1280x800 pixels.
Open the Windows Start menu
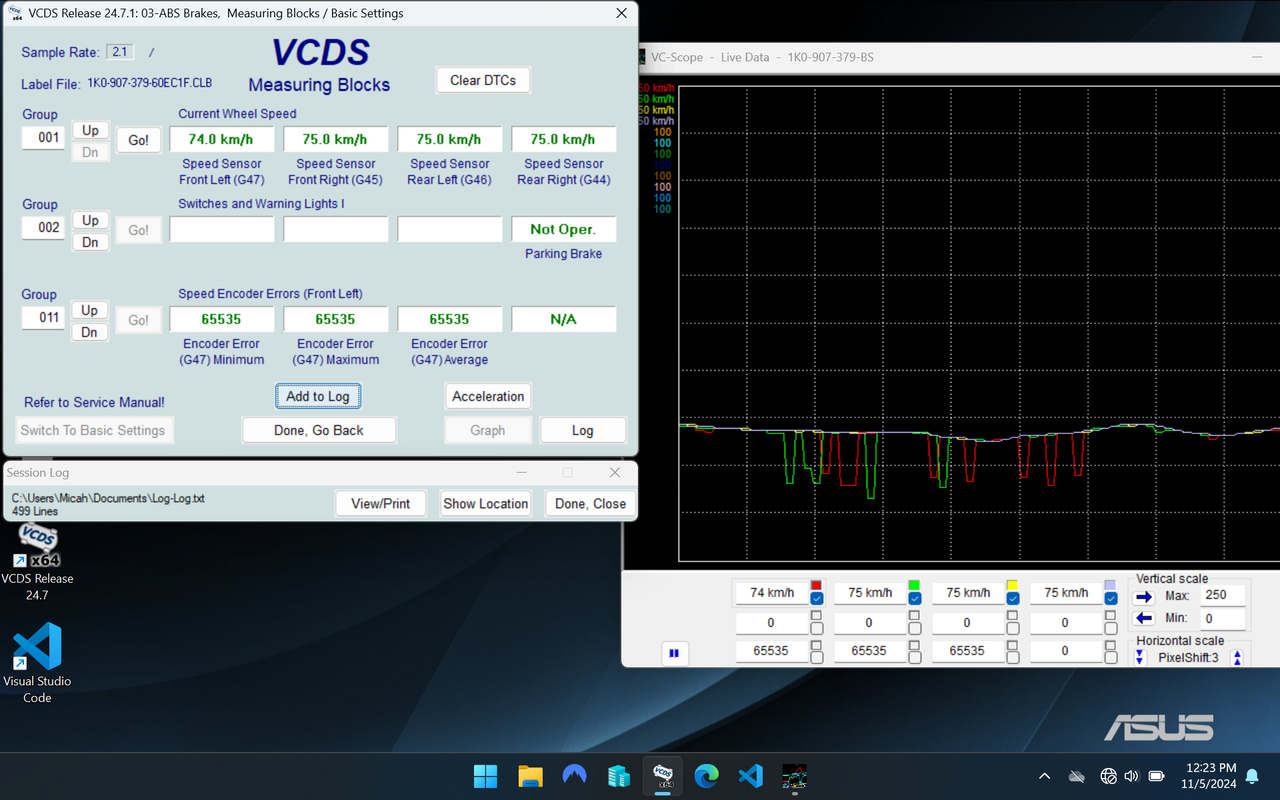[x=485, y=776]
